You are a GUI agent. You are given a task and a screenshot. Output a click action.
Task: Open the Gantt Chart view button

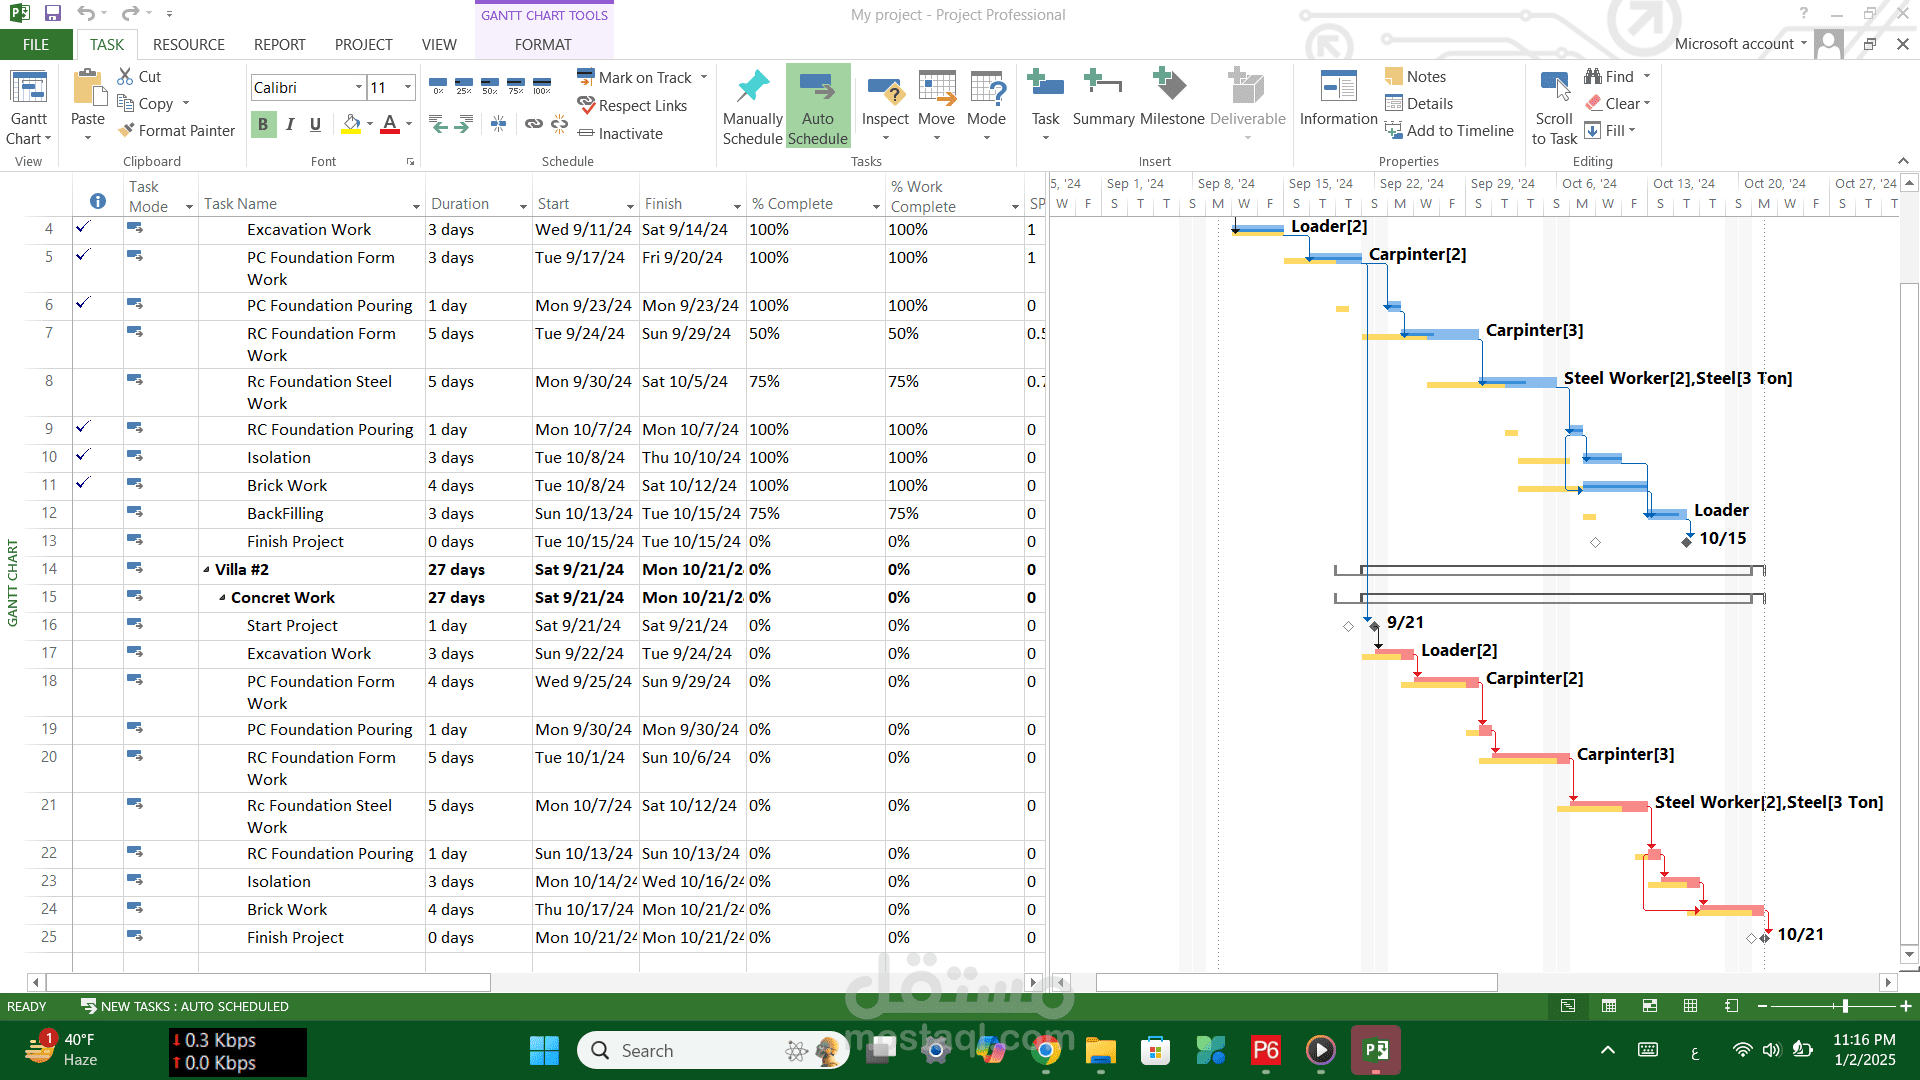click(x=28, y=108)
